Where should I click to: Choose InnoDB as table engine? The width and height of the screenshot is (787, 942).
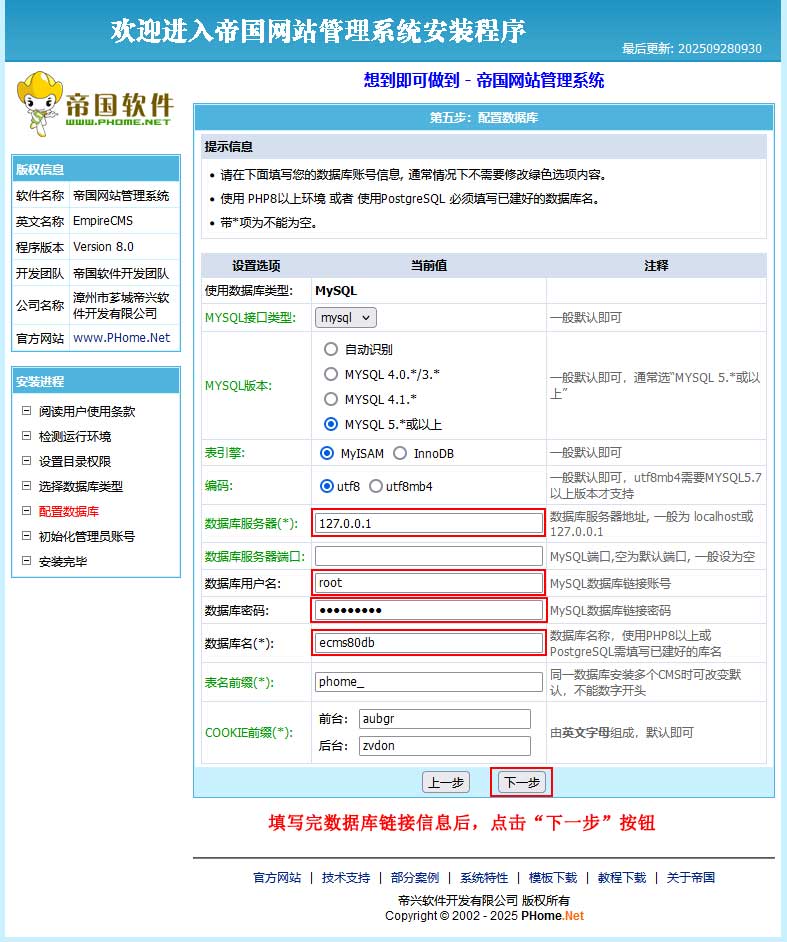[400, 454]
